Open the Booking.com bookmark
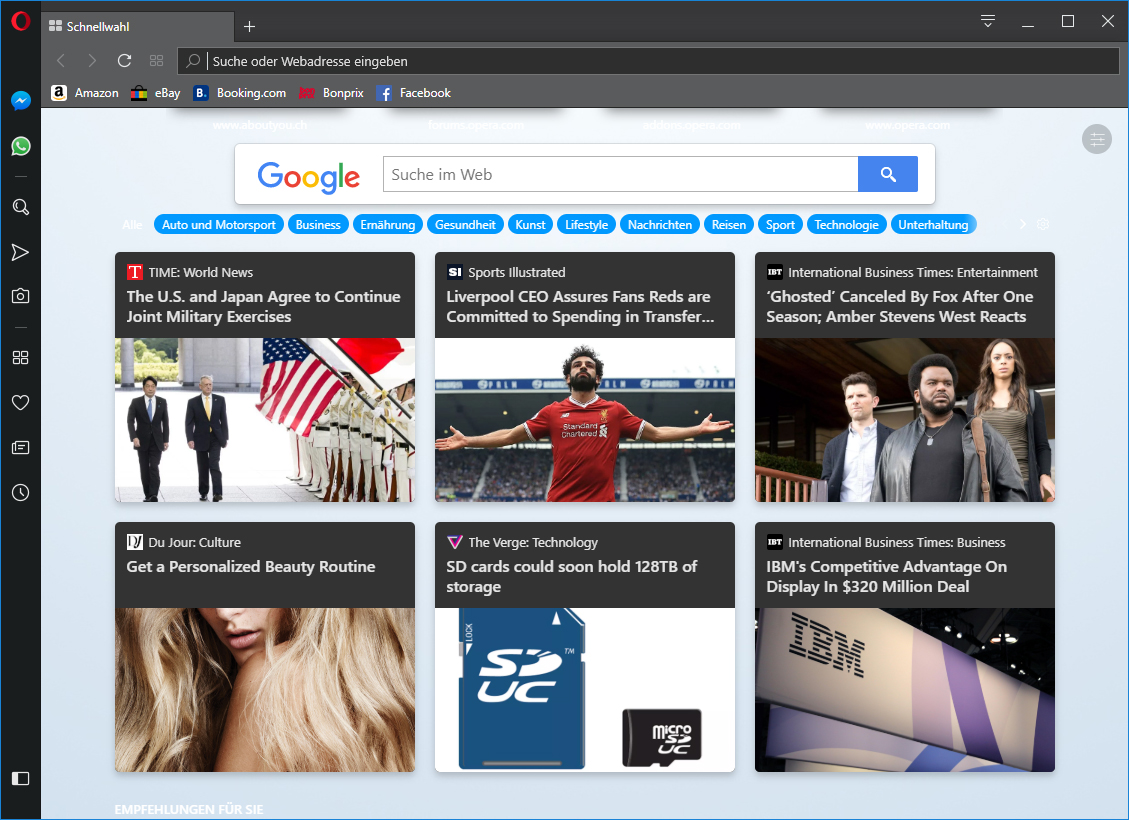Viewport: 1129px width, 820px height. pyautogui.click(x=240, y=93)
